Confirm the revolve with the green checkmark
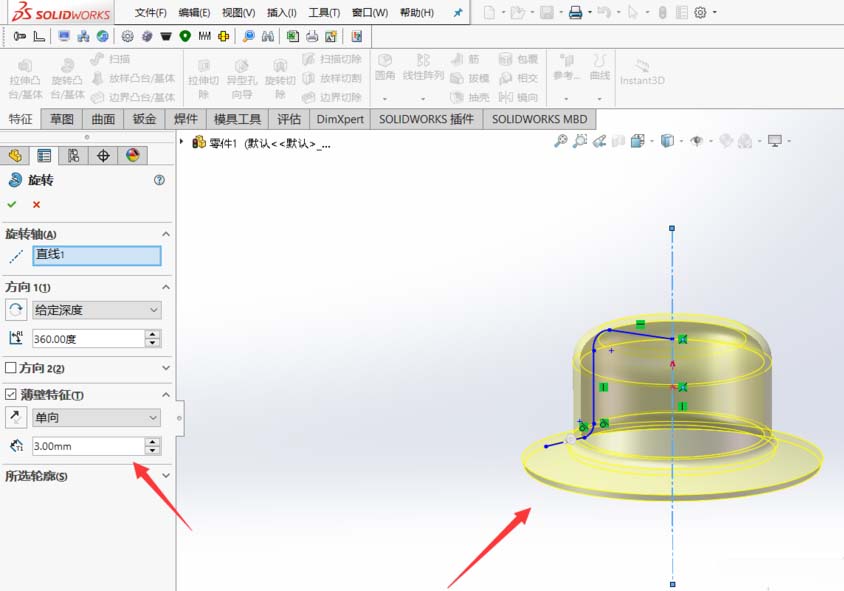844x591 pixels. (12, 204)
